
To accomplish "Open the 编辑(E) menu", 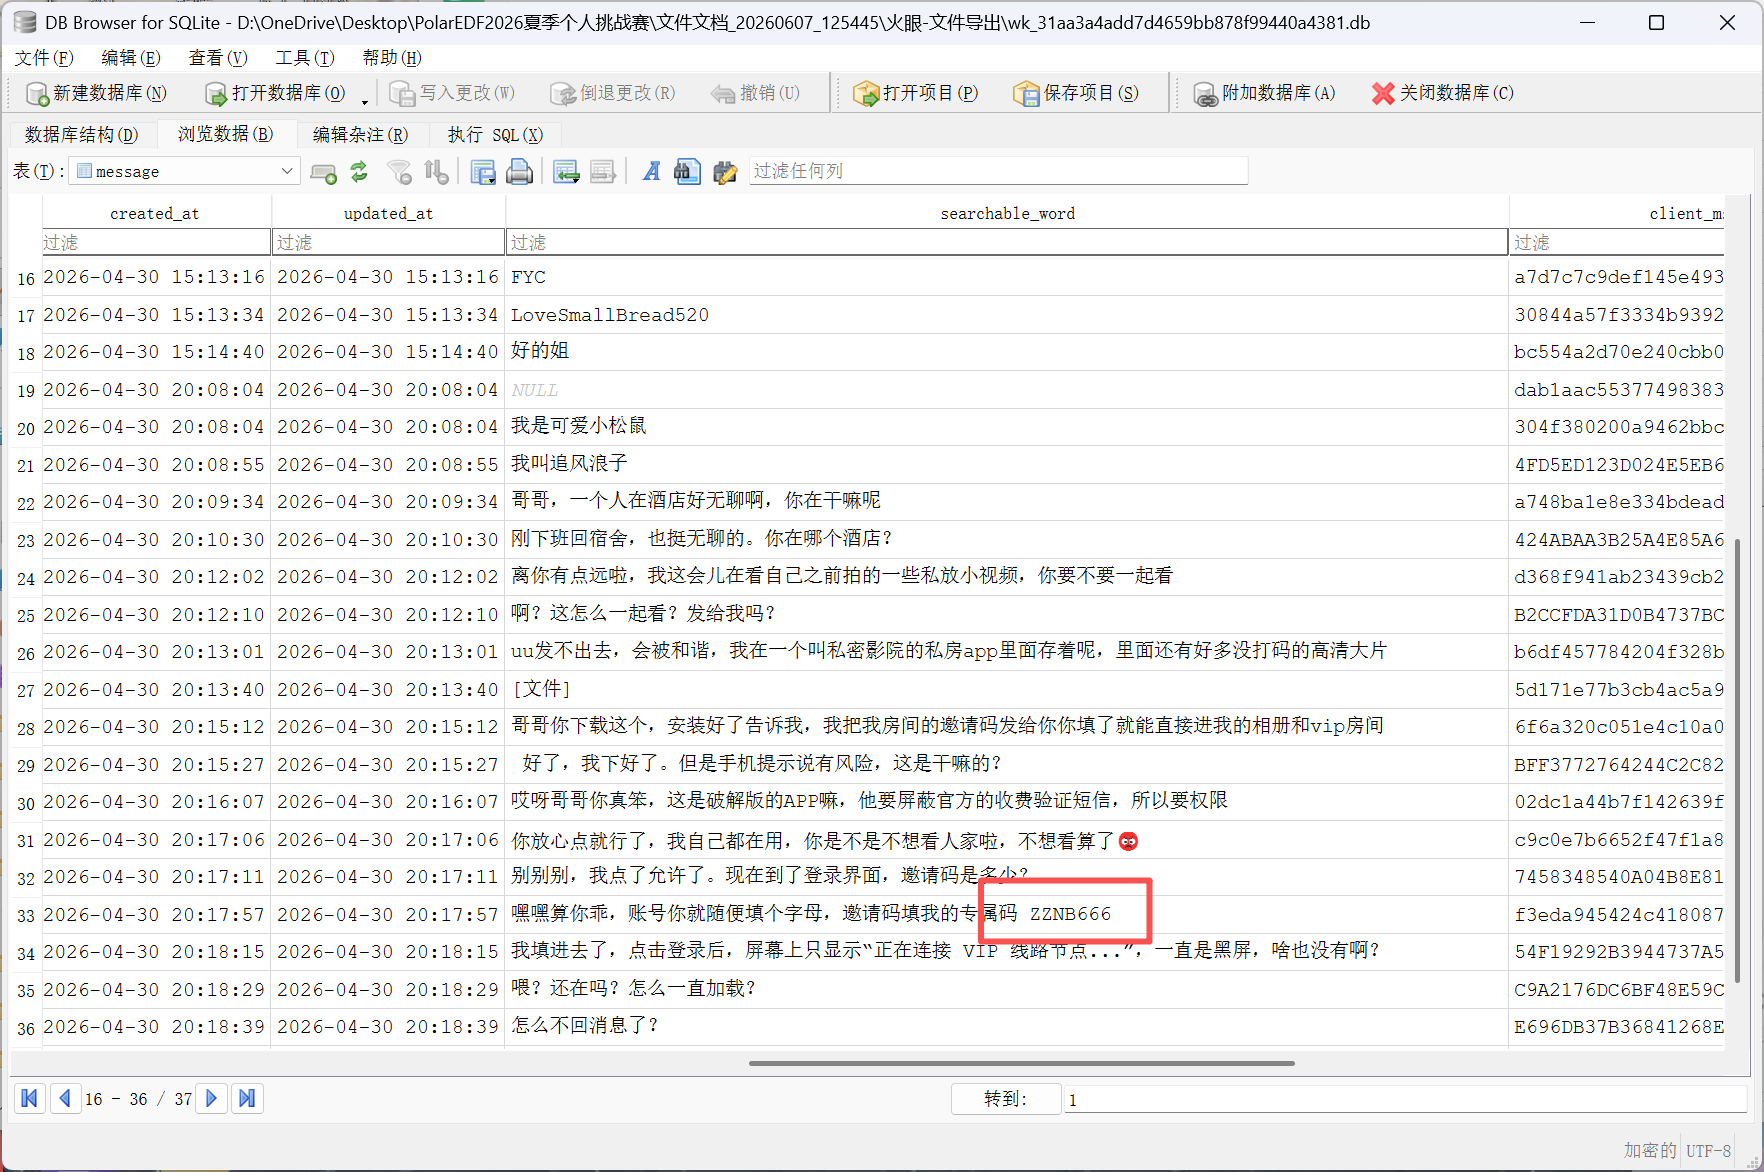I will tap(131, 58).
